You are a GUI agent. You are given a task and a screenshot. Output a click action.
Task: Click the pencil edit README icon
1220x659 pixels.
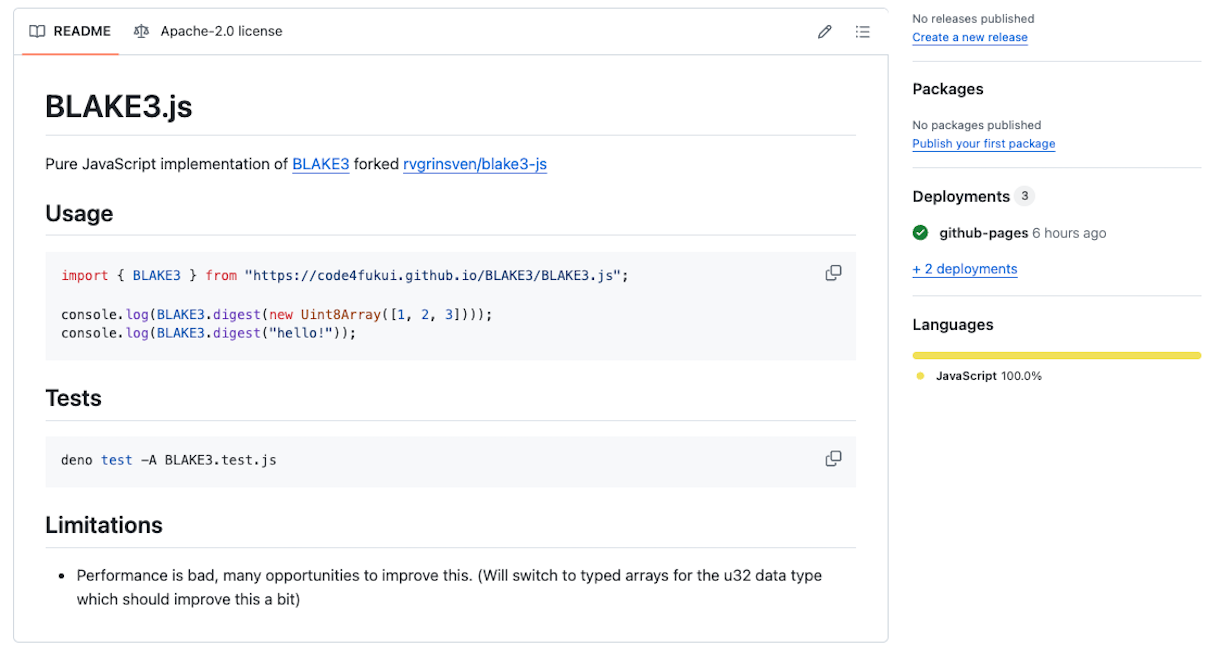click(824, 32)
